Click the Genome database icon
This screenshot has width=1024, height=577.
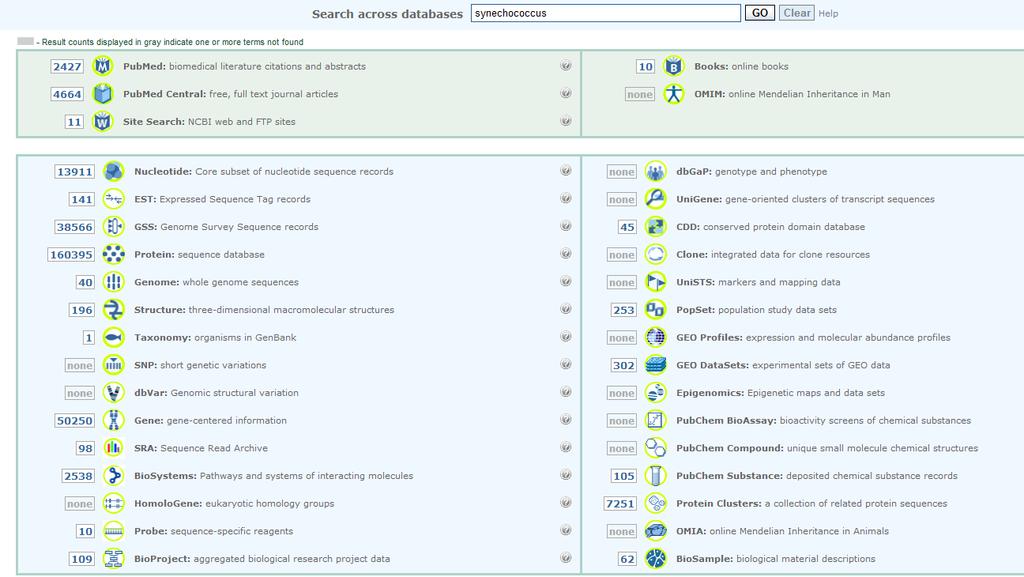[114, 281]
